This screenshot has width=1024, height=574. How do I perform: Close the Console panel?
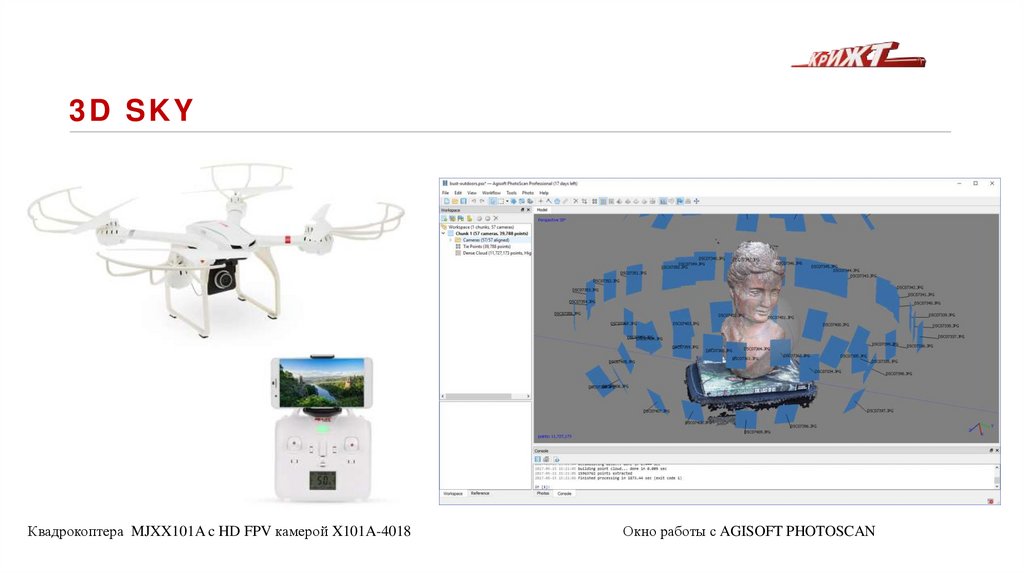pos(997,451)
